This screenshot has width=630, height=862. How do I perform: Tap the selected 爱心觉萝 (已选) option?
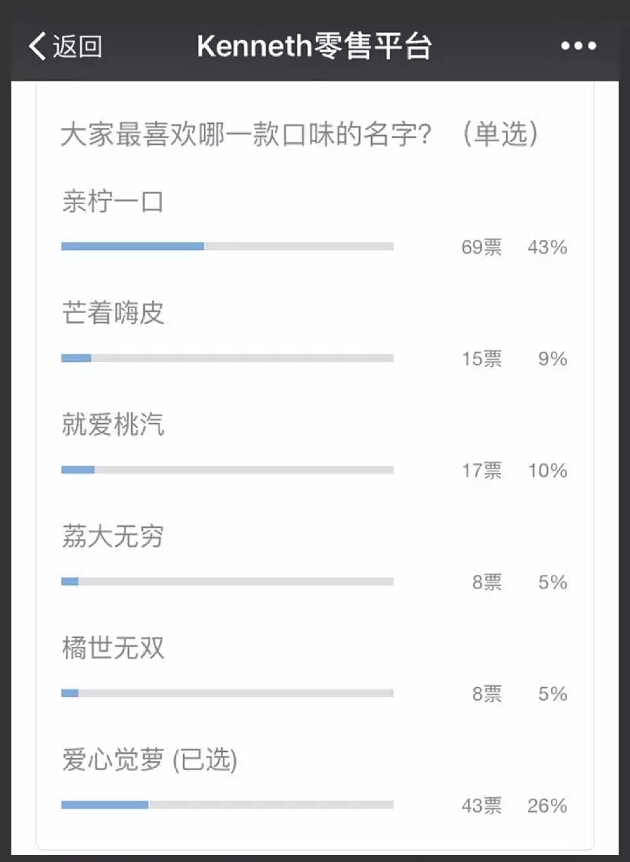pos(150,761)
